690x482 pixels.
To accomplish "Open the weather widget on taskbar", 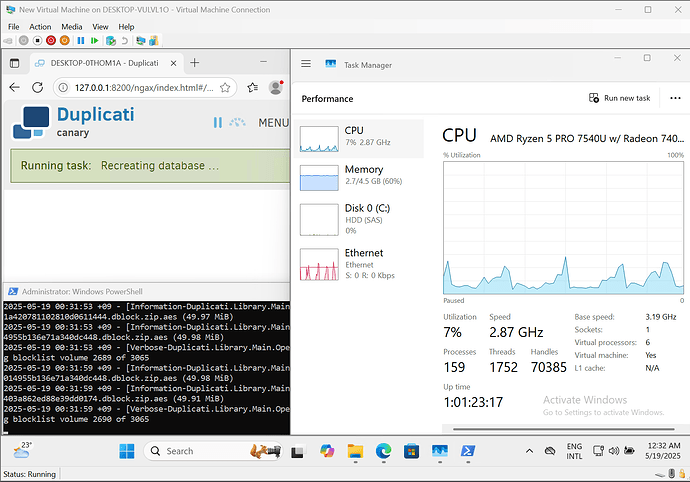I will [x=22, y=451].
